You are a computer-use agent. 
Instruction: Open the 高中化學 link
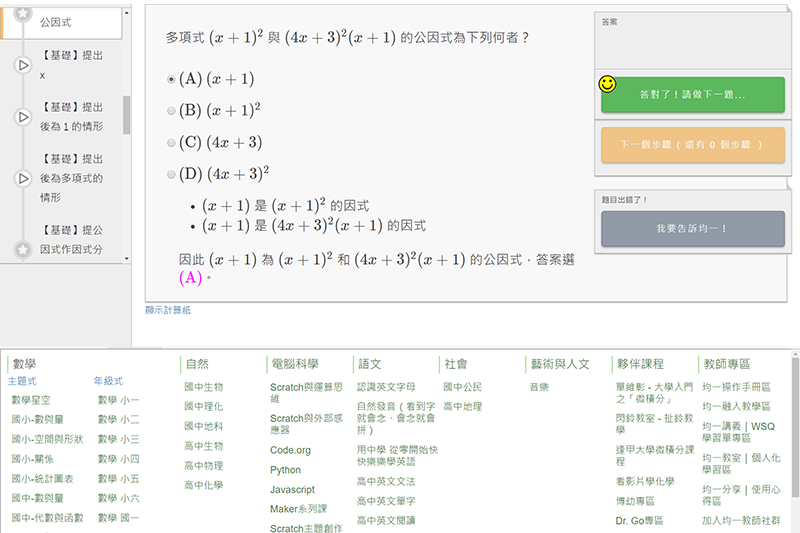click(x=204, y=486)
